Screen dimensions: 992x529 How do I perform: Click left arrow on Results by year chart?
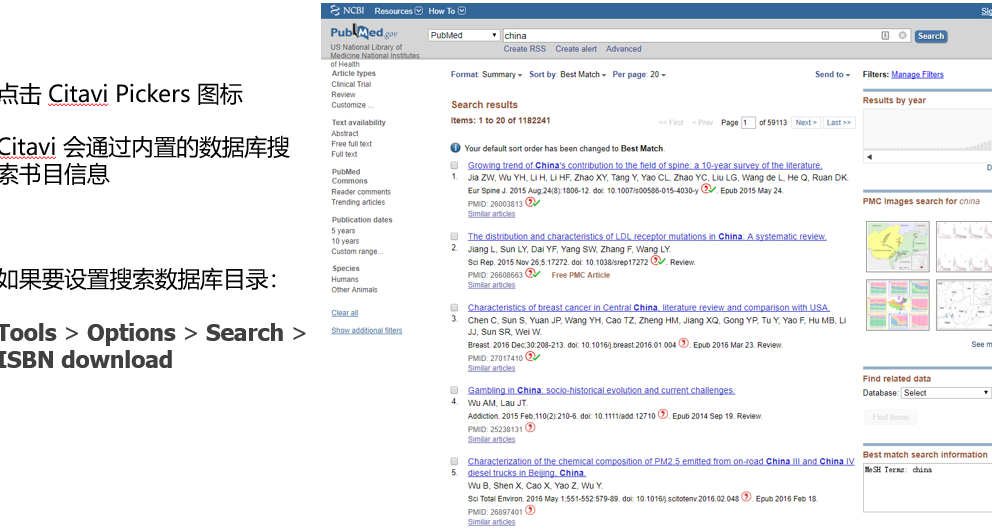[869, 157]
